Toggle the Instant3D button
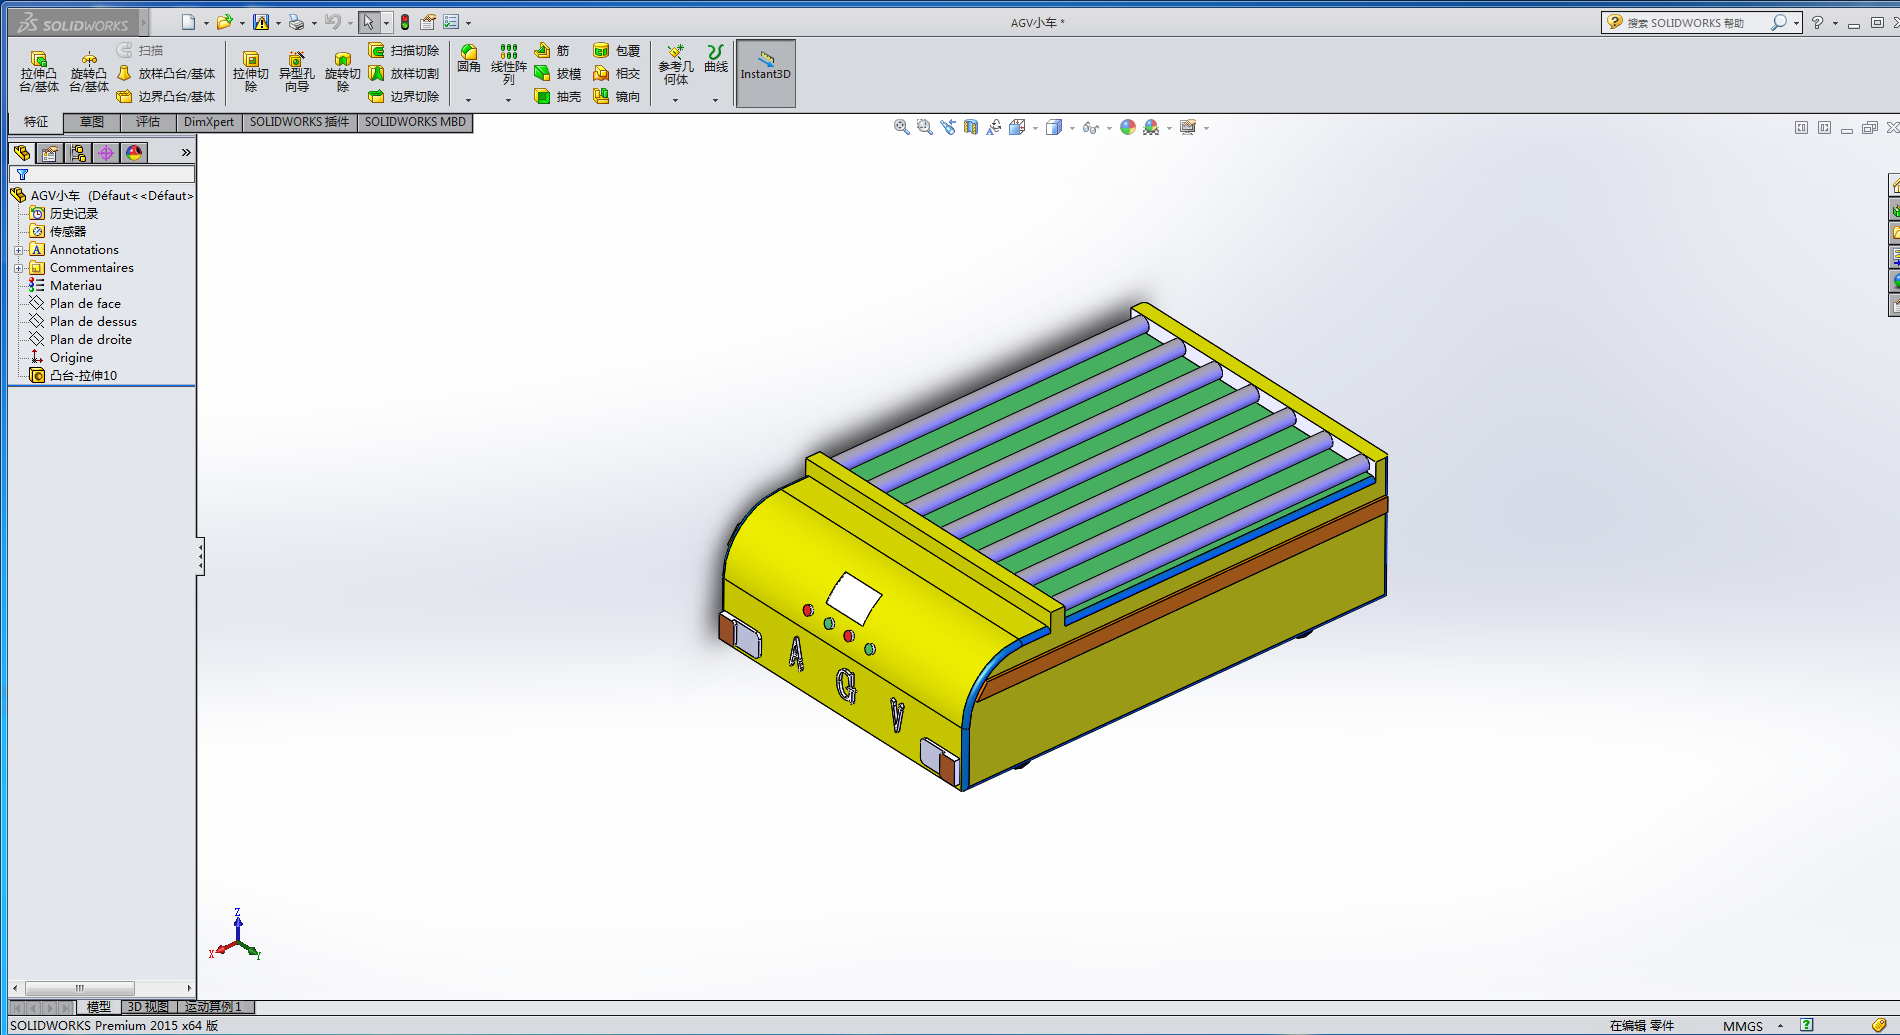 point(766,73)
